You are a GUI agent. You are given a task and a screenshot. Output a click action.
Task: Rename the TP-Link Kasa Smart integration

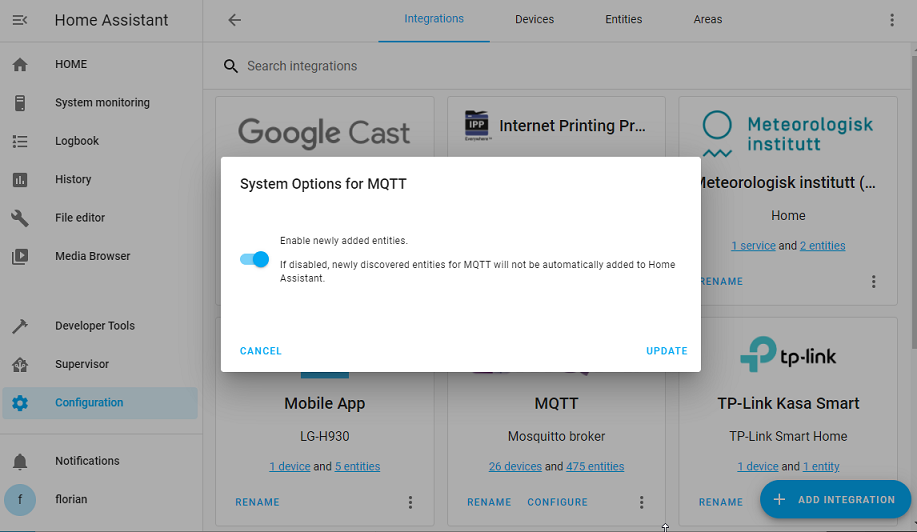point(720,502)
